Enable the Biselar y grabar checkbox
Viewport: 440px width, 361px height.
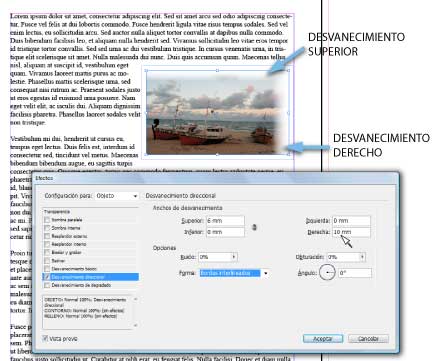pos(47,253)
